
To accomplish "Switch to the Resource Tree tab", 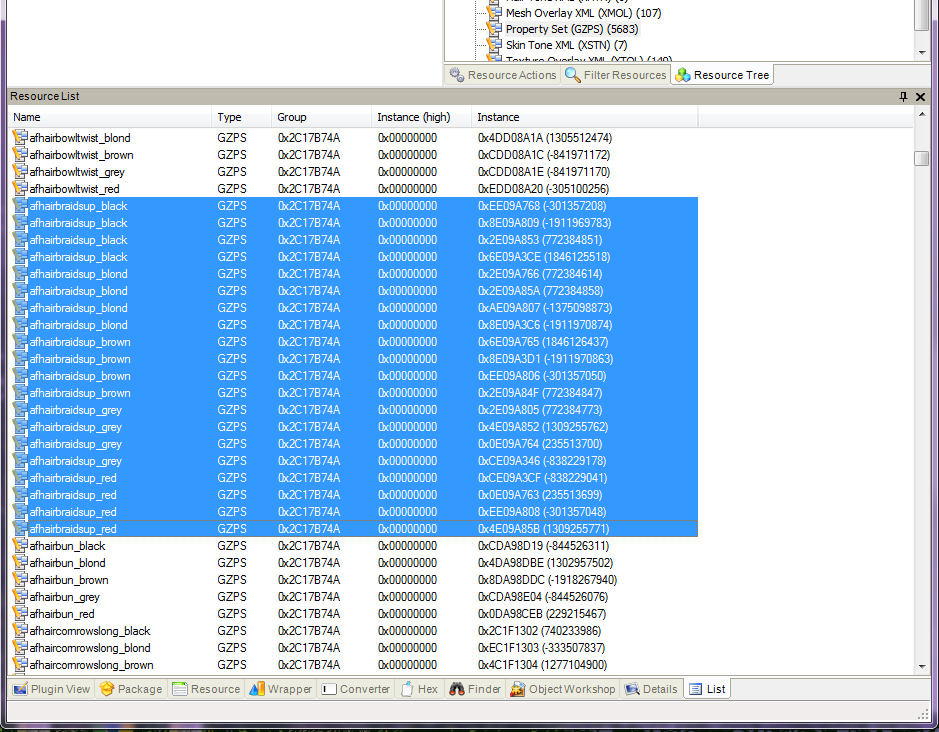I will pos(722,74).
